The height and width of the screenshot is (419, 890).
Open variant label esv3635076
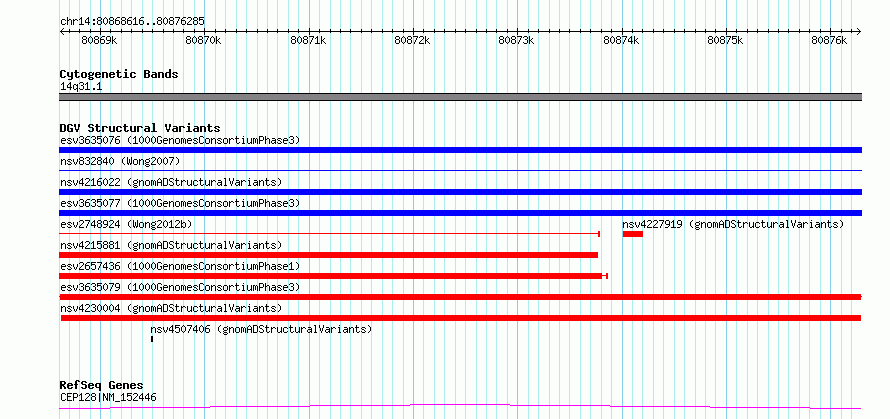click(180, 140)
